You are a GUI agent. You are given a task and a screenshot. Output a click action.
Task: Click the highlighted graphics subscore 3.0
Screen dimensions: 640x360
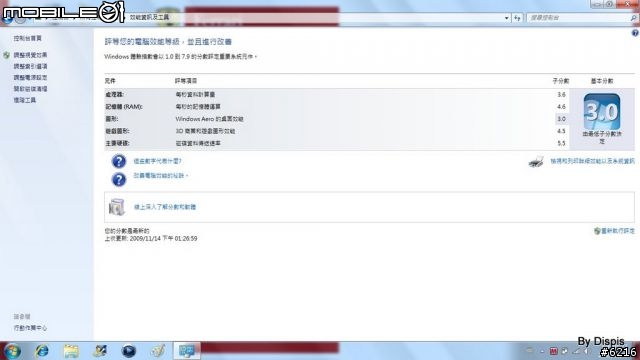[x=561, y=119]
